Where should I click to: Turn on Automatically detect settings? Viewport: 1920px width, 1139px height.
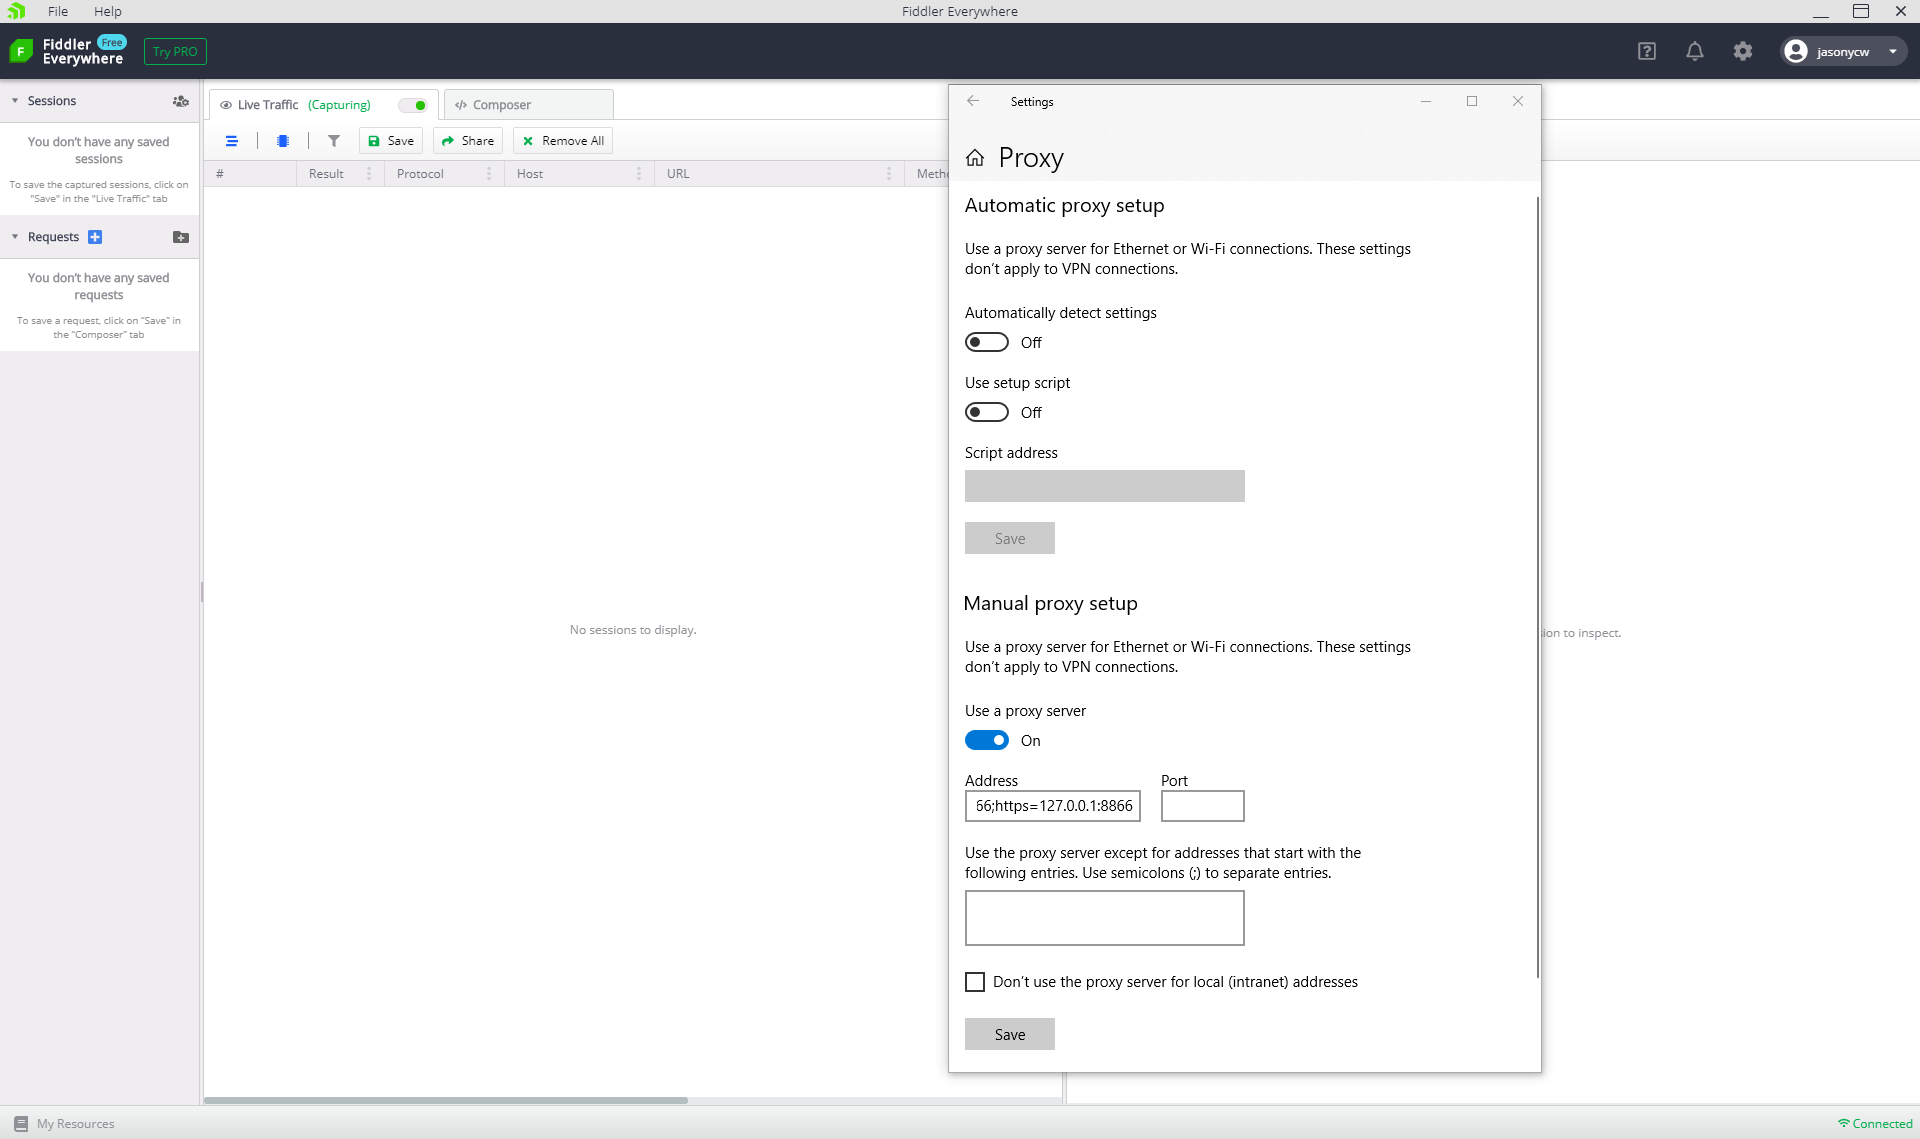click(986, 343)
